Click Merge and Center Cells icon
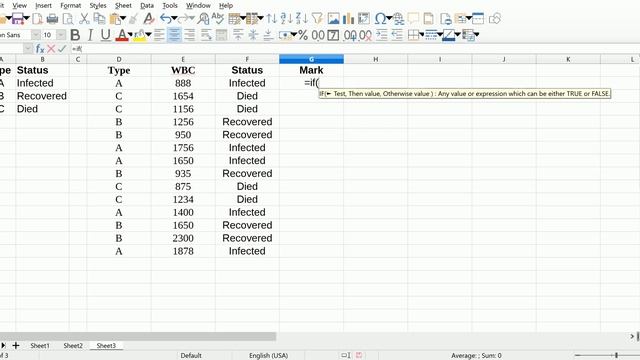 [221, 35]
